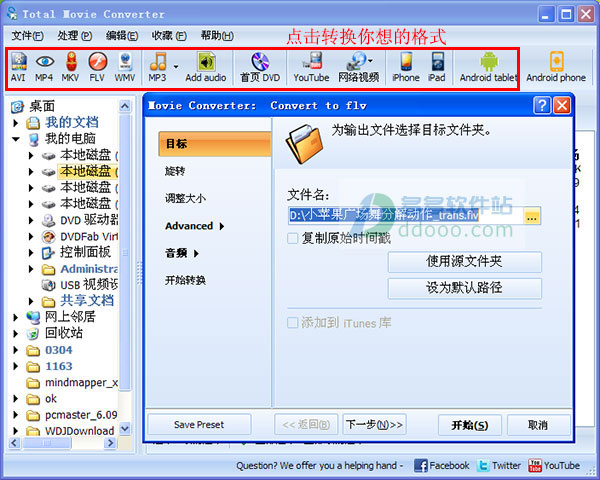Open Facebook link in status bar

(x=442, y=466)
